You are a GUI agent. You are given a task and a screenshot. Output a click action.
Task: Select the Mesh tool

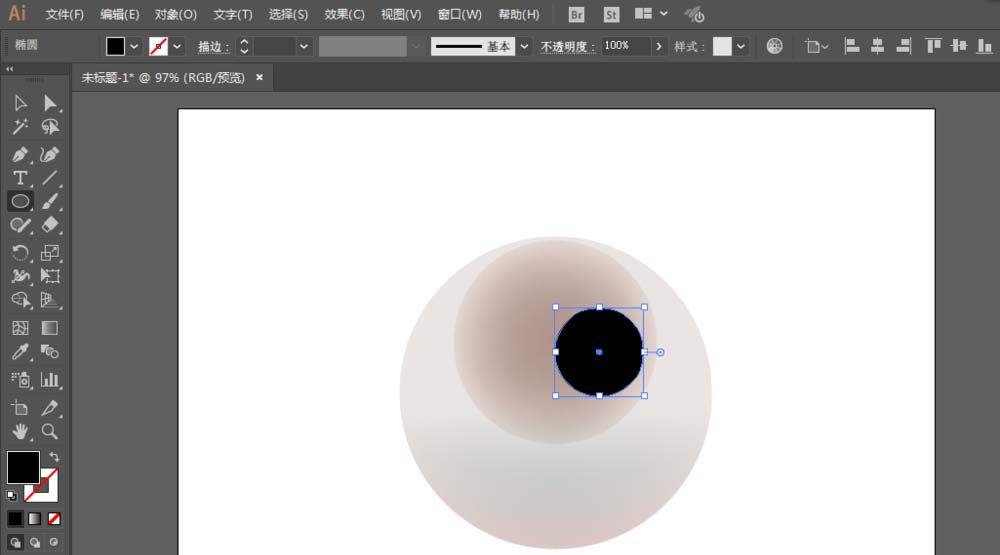[x=20, y=328]
